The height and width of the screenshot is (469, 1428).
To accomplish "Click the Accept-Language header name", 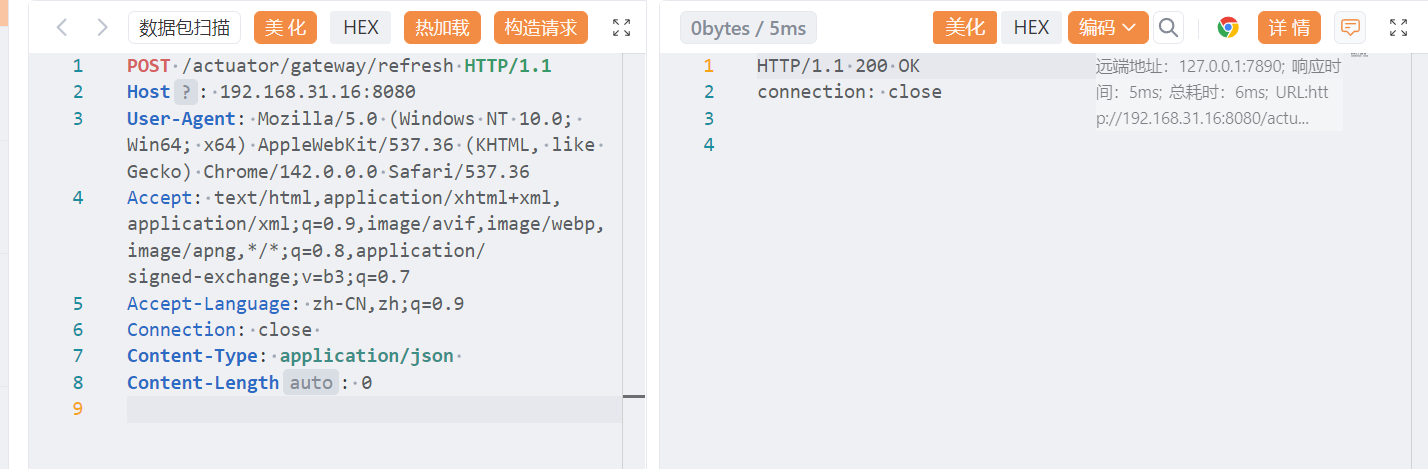I will tap(209, 304).
